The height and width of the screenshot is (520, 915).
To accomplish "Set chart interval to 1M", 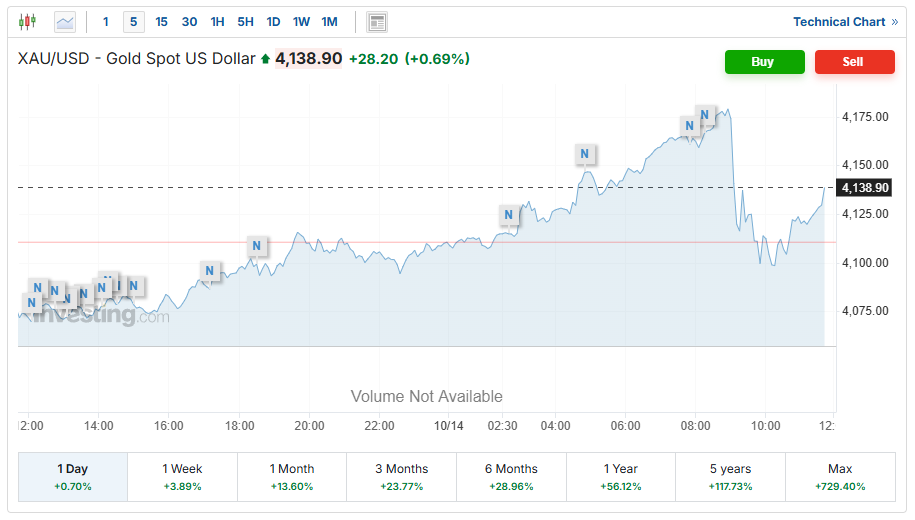I will (330, 21).
